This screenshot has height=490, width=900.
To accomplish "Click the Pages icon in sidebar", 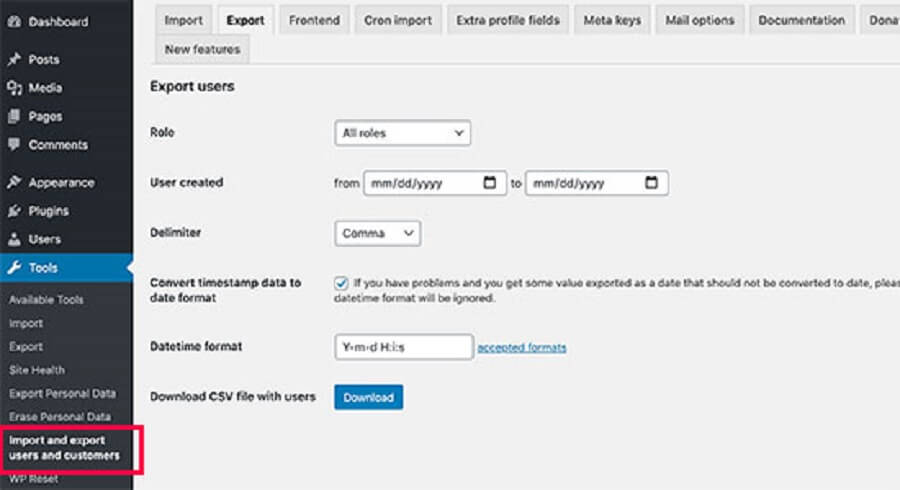I will click(14, 116).
